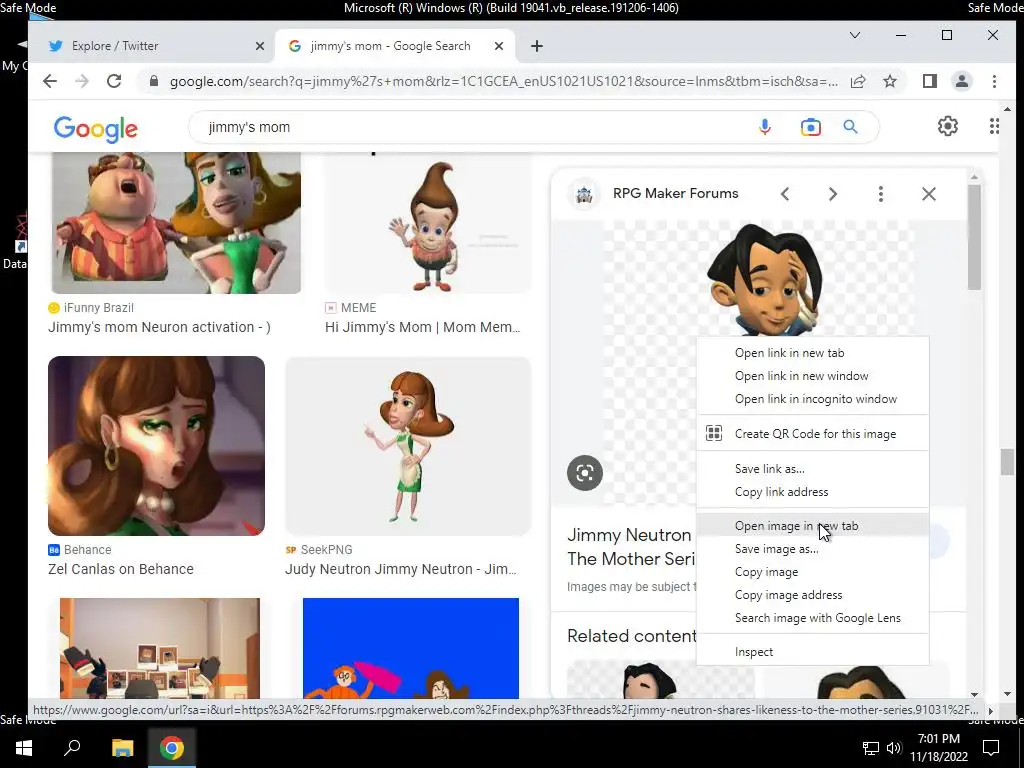The height and width of the screenshot is (768, 1024).
Task: Open the volume control in system tray
Action: (x=893, y=748)
